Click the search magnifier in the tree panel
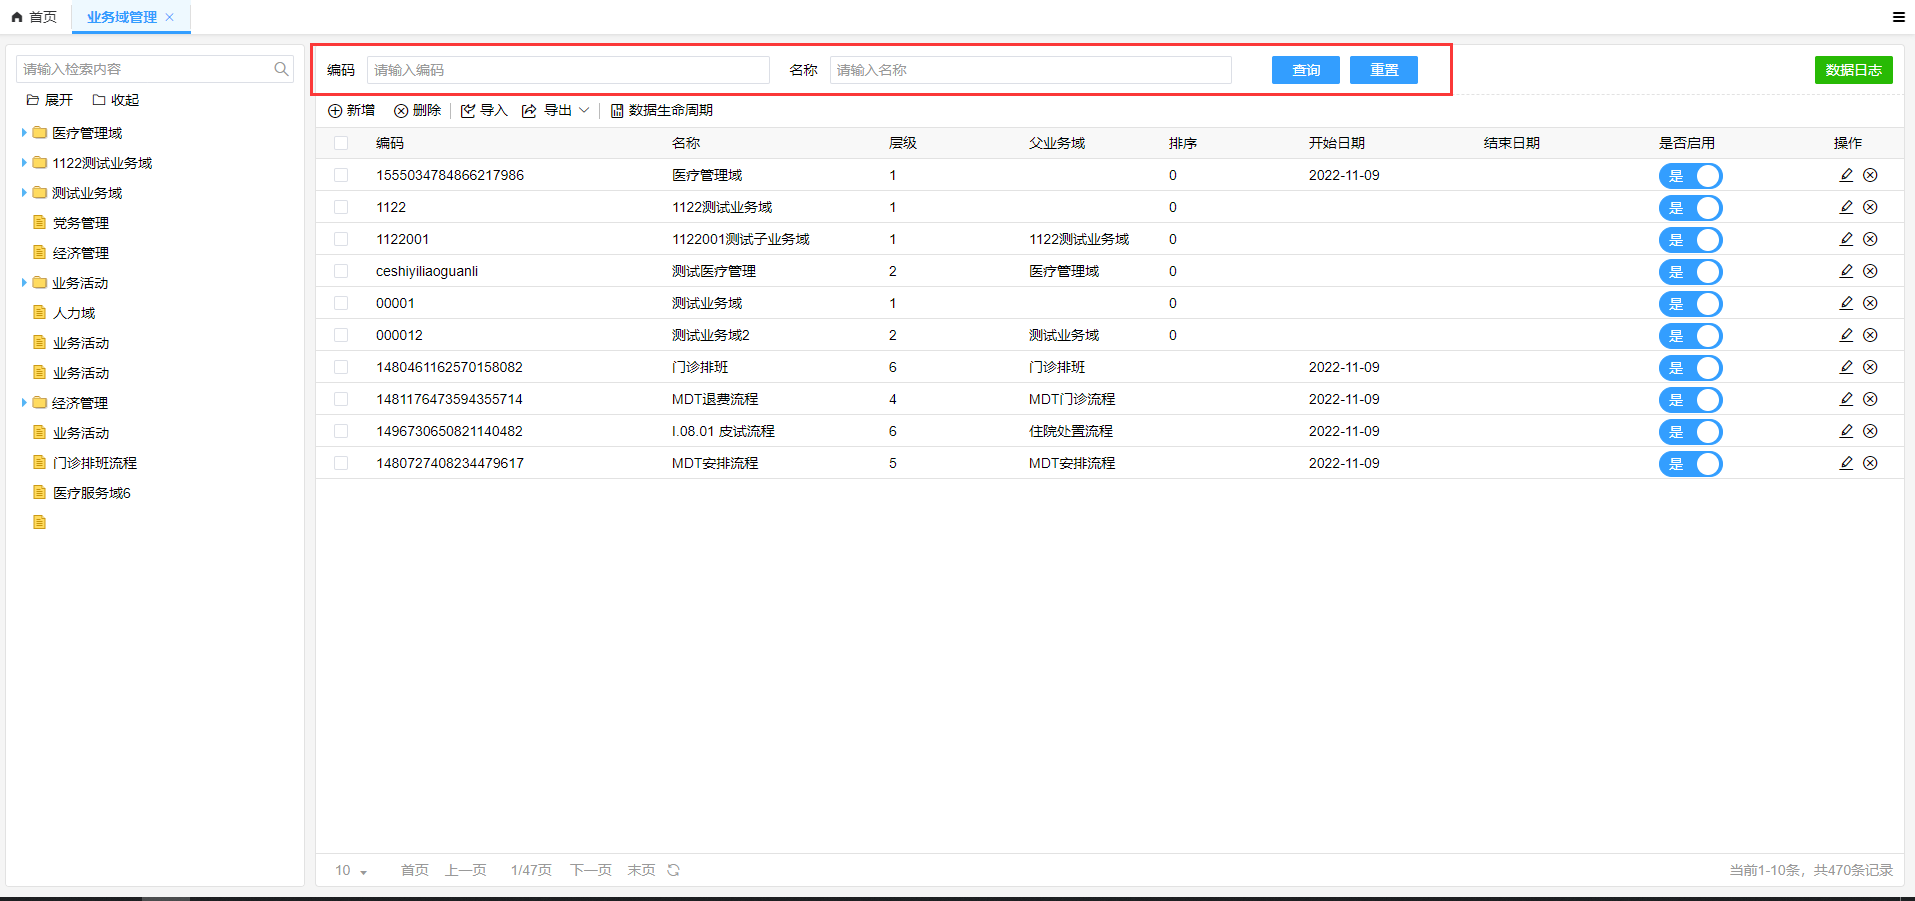1915x901 pixels. click(281, 69)
